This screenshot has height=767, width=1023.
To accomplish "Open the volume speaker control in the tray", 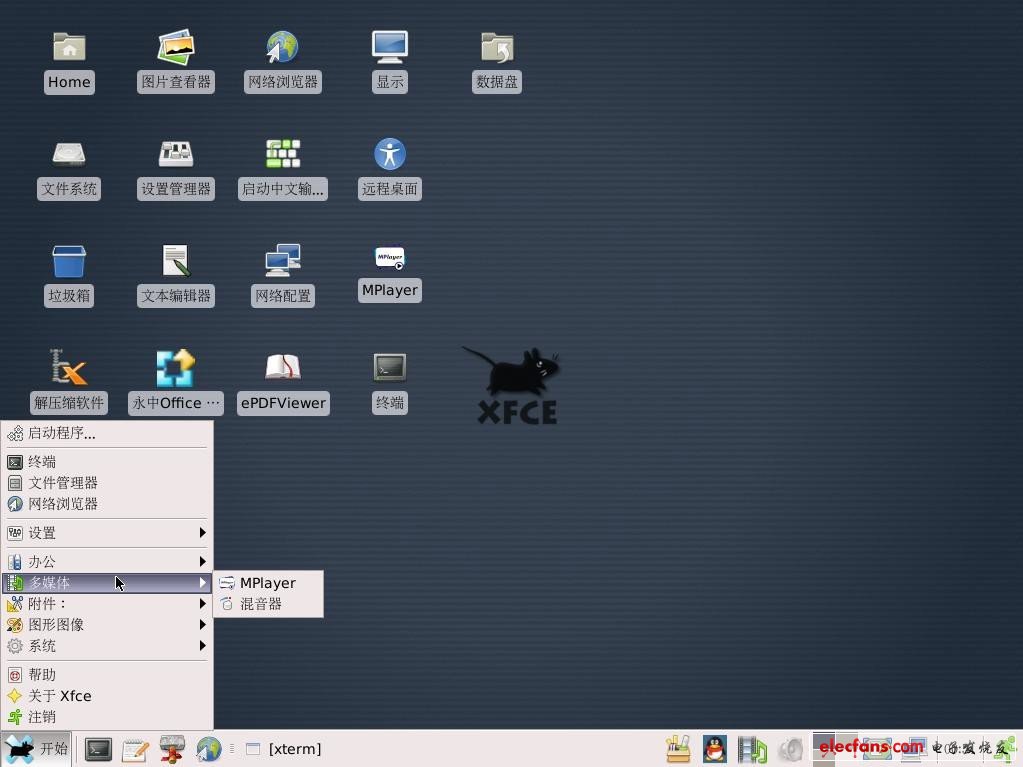I will 790,748.
